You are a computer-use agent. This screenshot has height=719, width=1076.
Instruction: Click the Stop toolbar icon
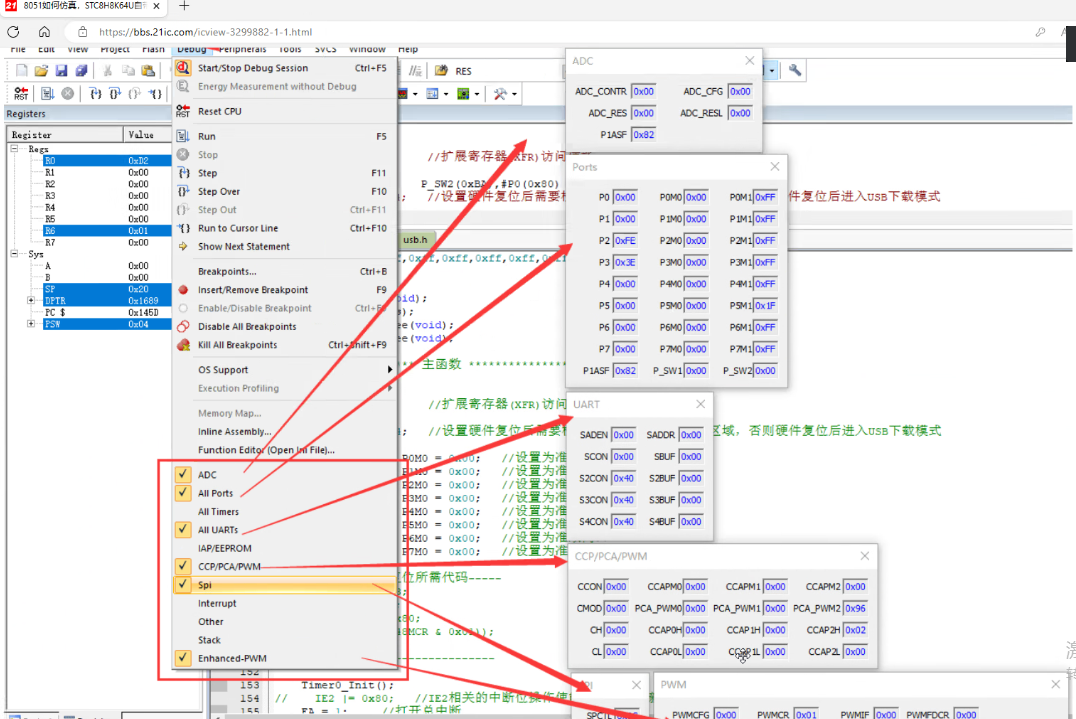(x=67, y=93)
